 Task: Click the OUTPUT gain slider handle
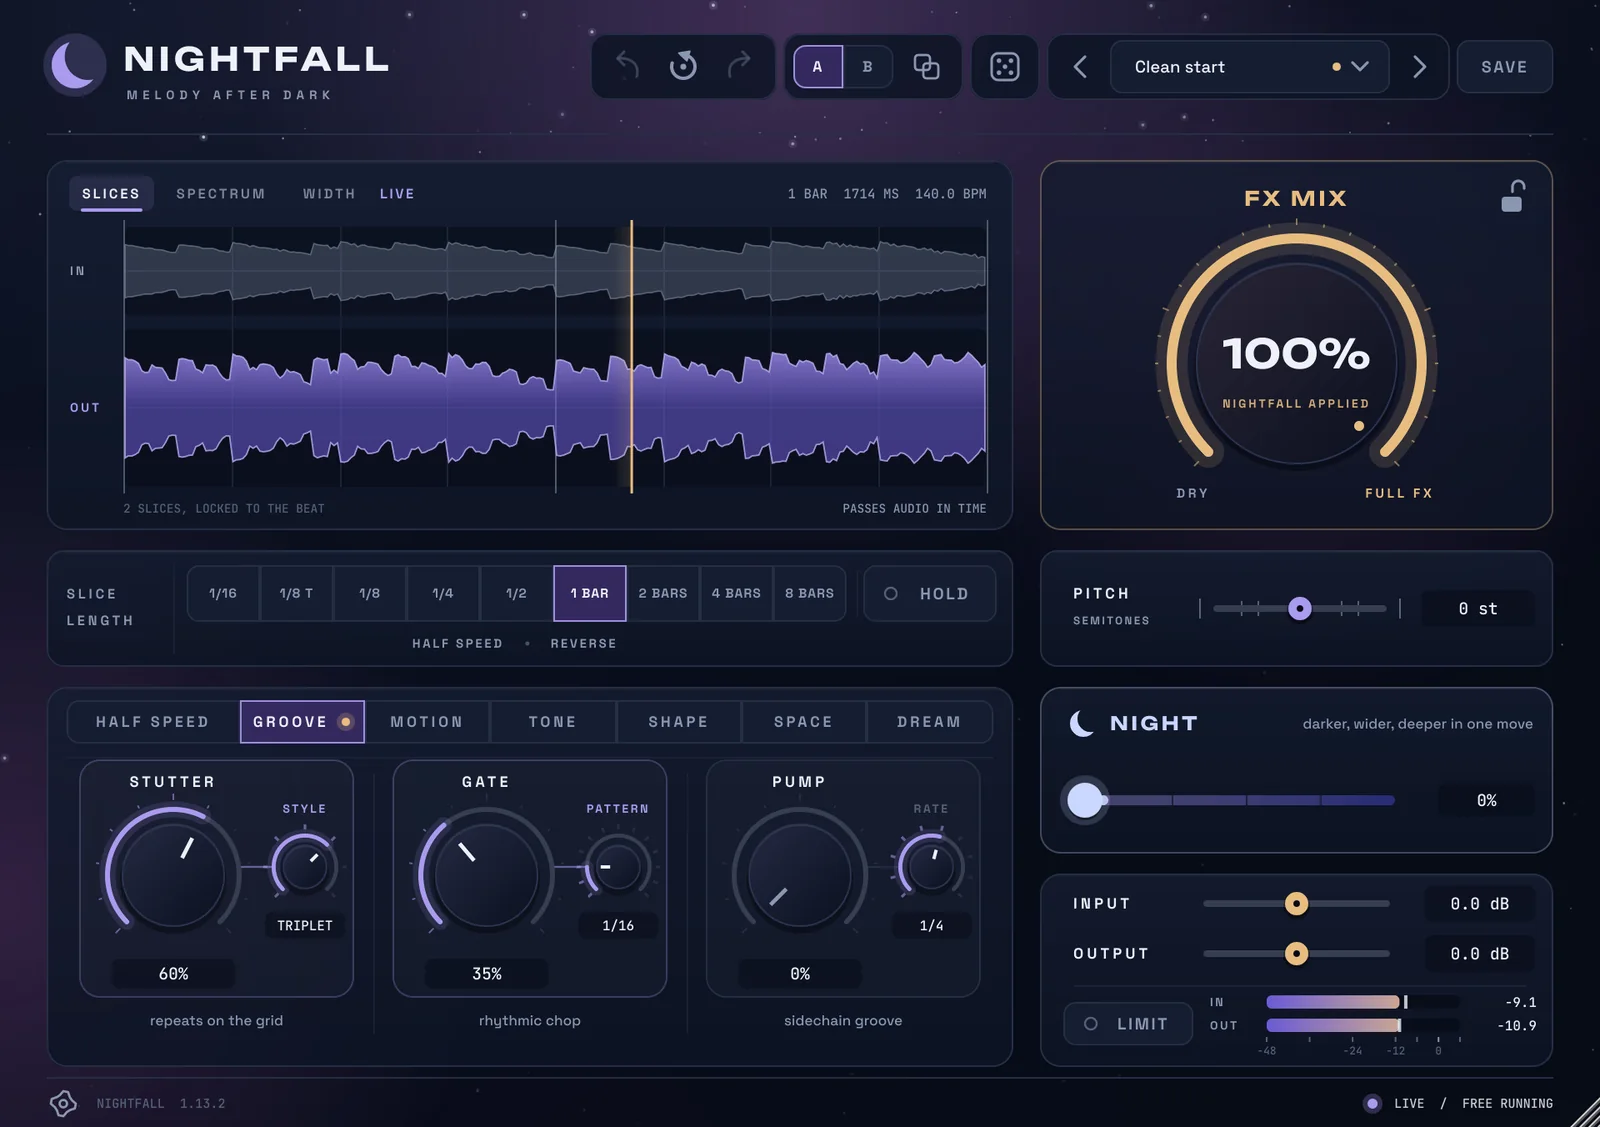[1296, 954]
